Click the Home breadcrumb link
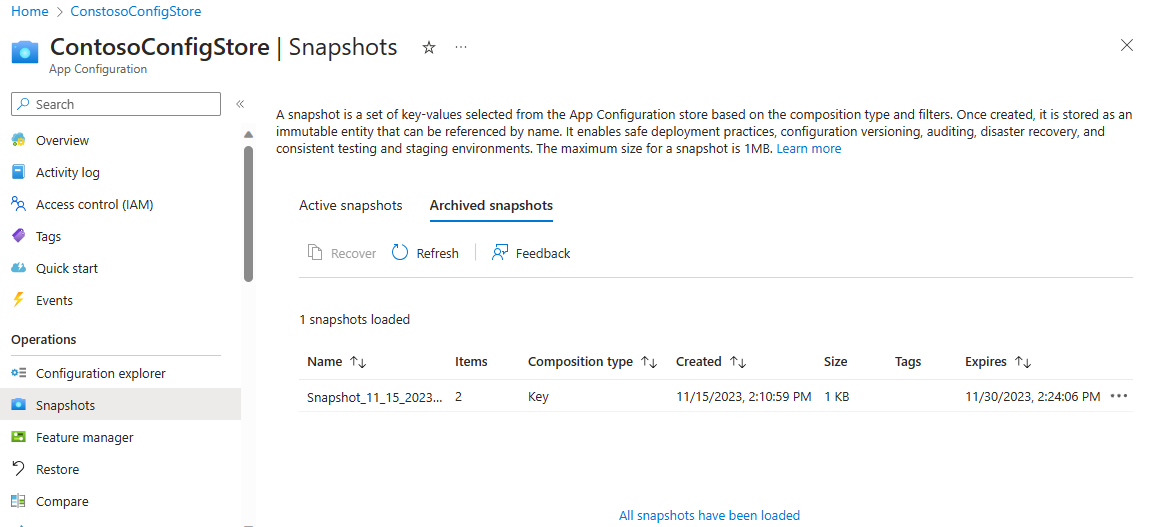This screenshot has height=527, width=1157. [30, 12]
